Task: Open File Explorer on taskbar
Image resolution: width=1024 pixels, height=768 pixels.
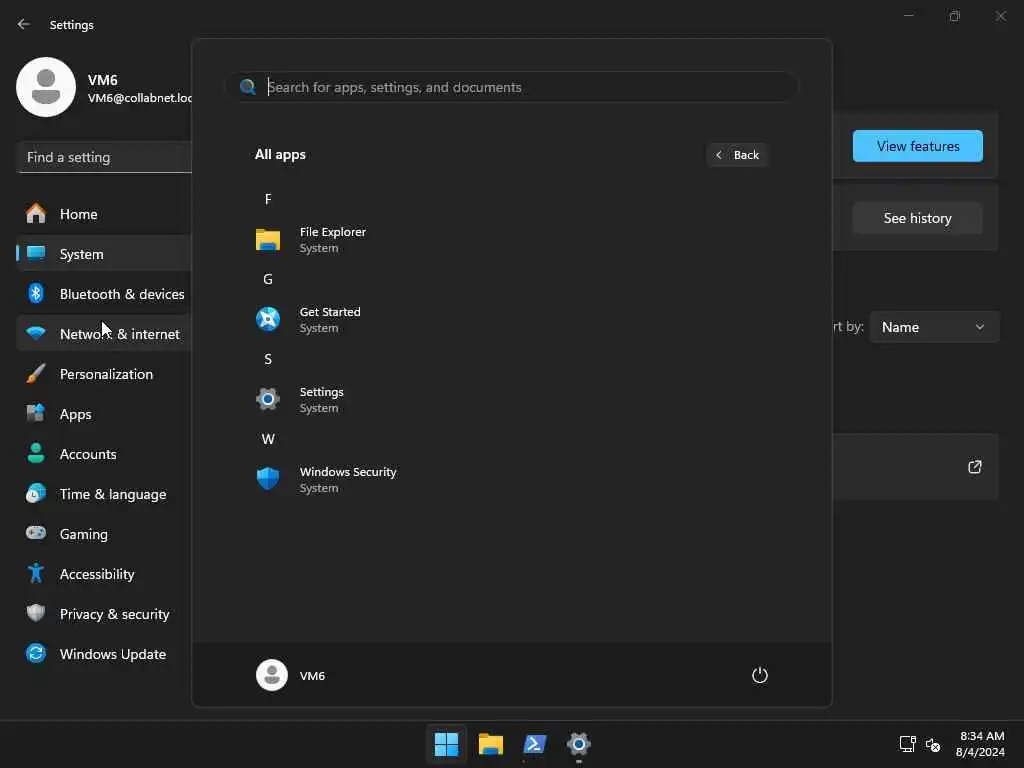Action: click(x=491, y=744)
